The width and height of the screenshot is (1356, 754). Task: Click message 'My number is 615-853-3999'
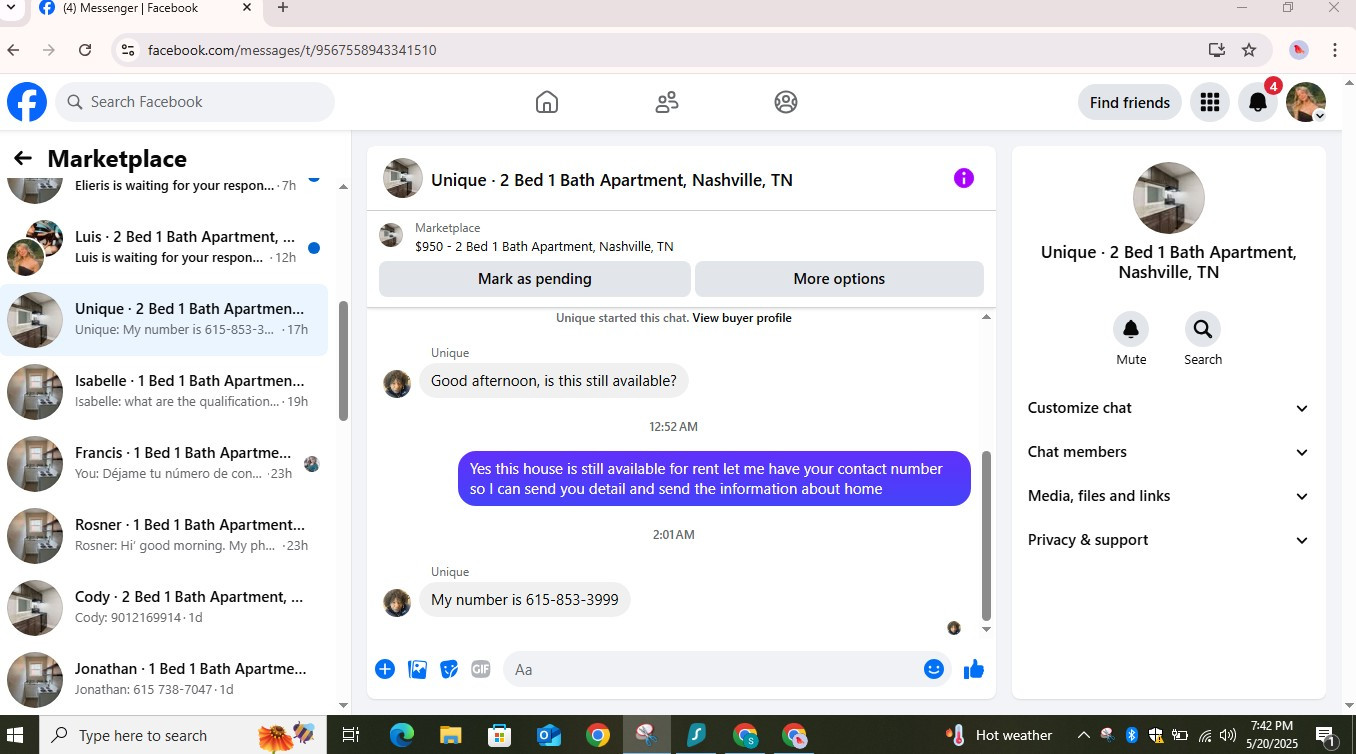click(525, 600)
